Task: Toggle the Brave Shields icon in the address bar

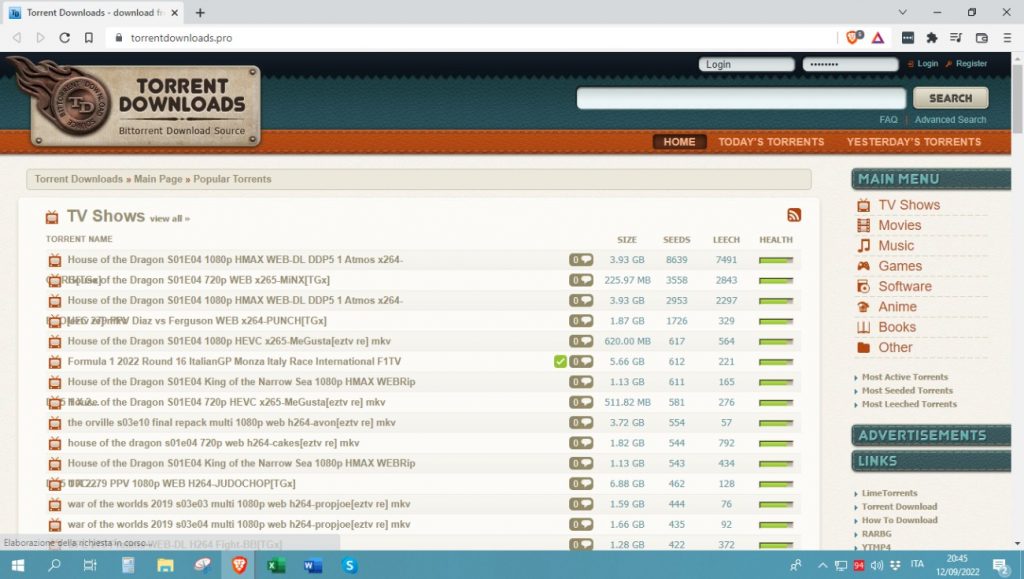Action: pyautogui.click(x=851, y=37)
